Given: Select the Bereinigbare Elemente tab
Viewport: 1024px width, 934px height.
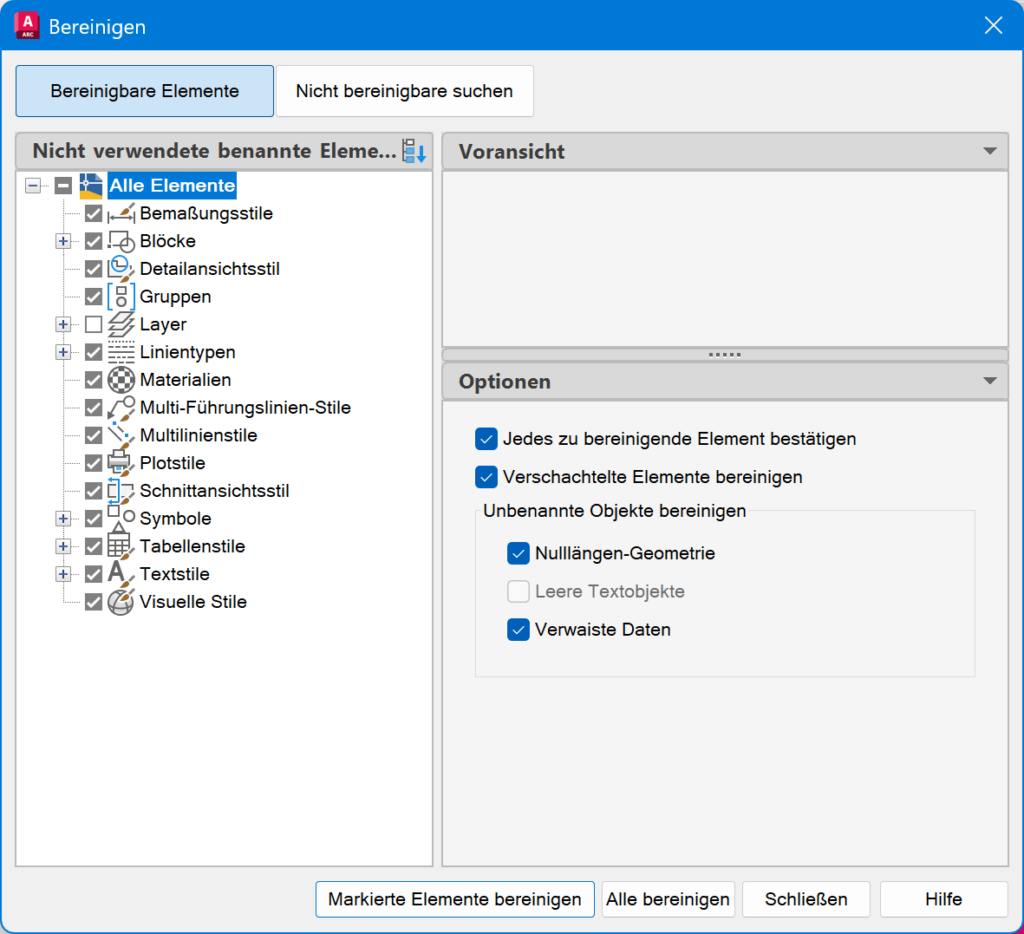Looking at the screenshot, I should click(x=145, y=91).
